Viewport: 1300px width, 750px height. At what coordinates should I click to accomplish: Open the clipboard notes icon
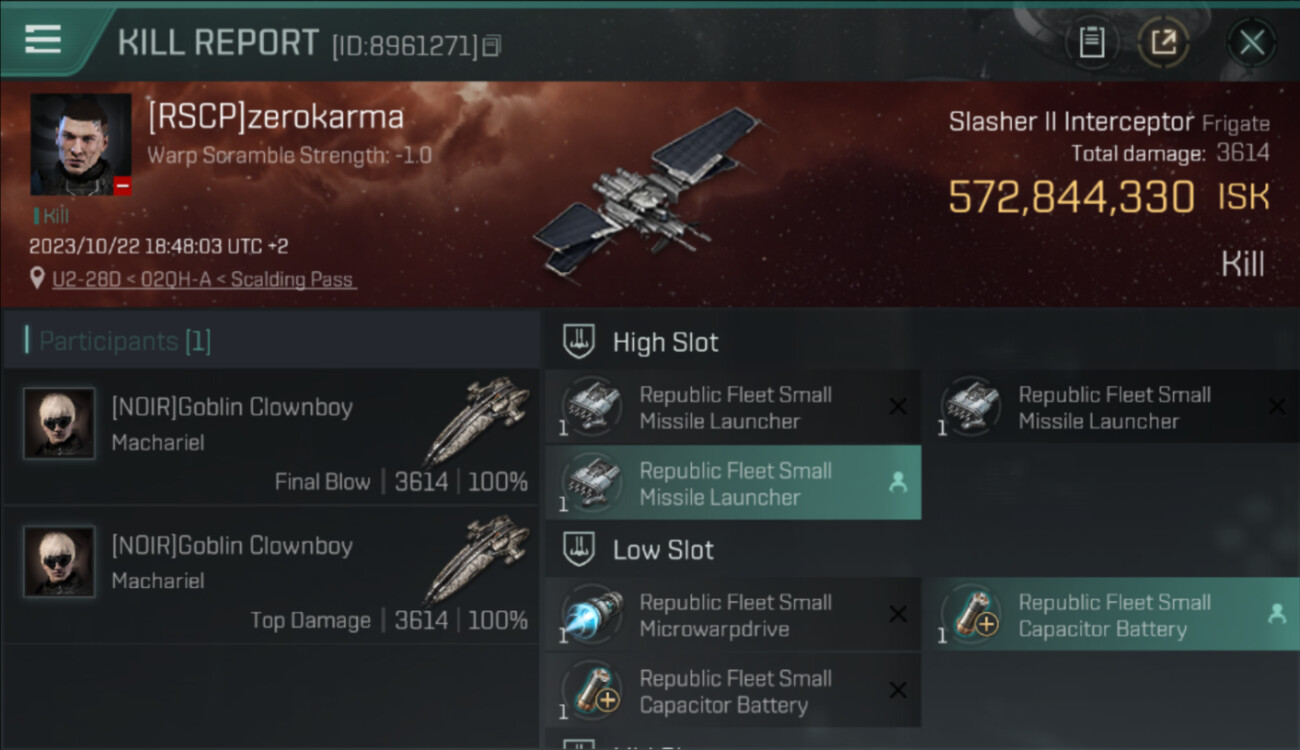point(1091,42)
